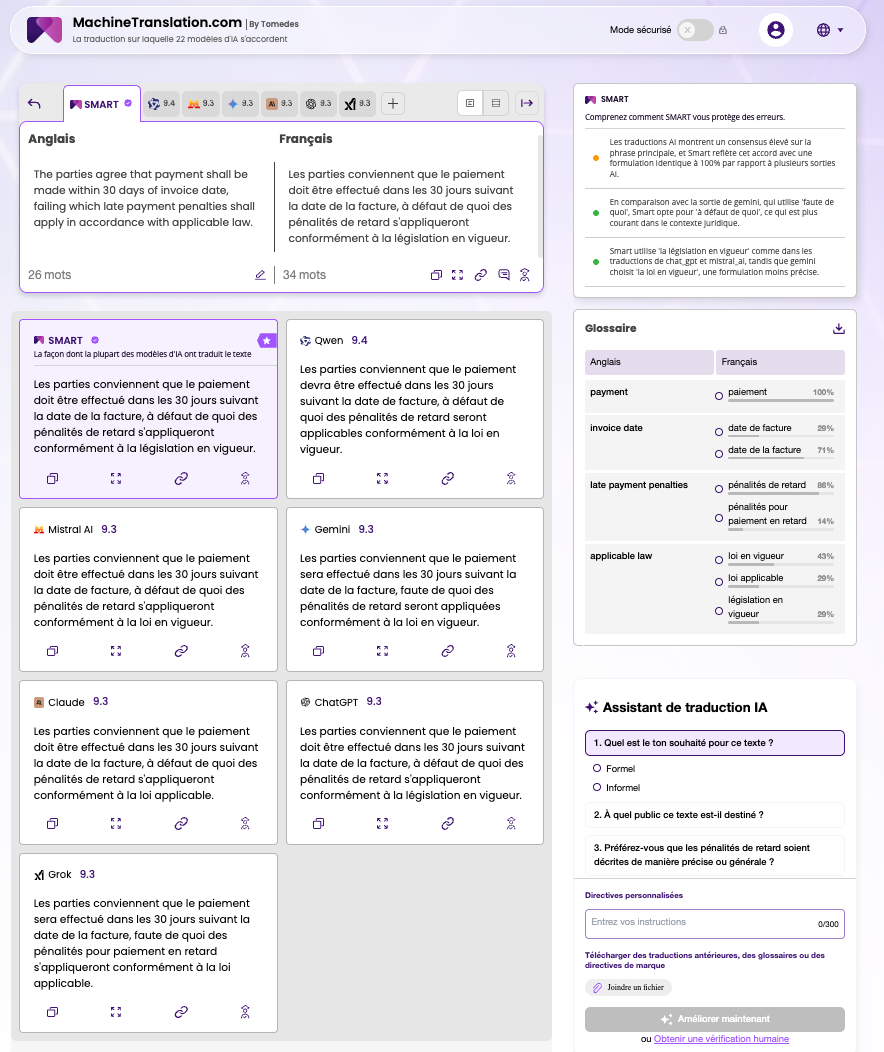The height and width of the screenshot is (1052, 884).
Task: Expand question 3 about late payment penalties
Action: click(x=714, y=854)
